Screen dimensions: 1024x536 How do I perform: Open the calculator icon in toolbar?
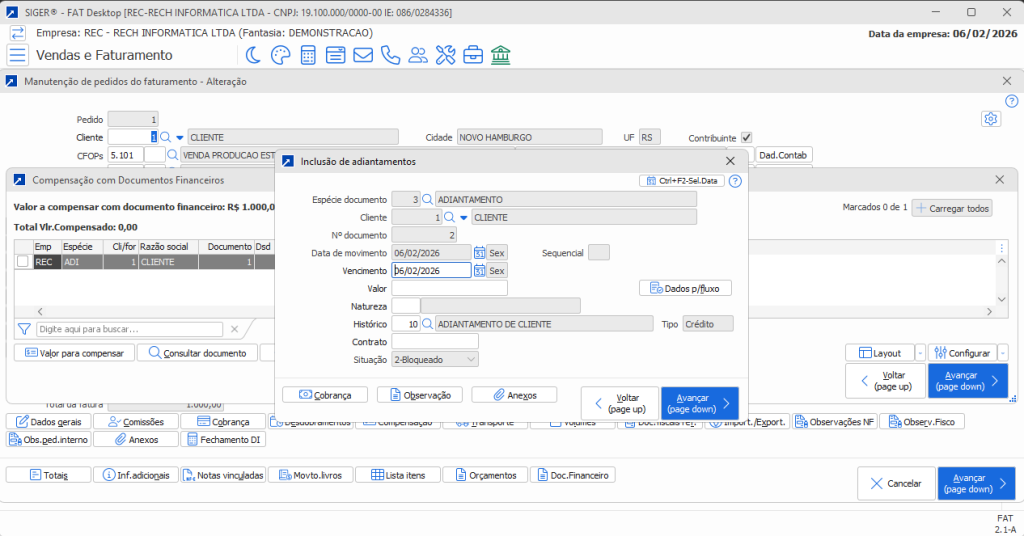coord(308,55)
